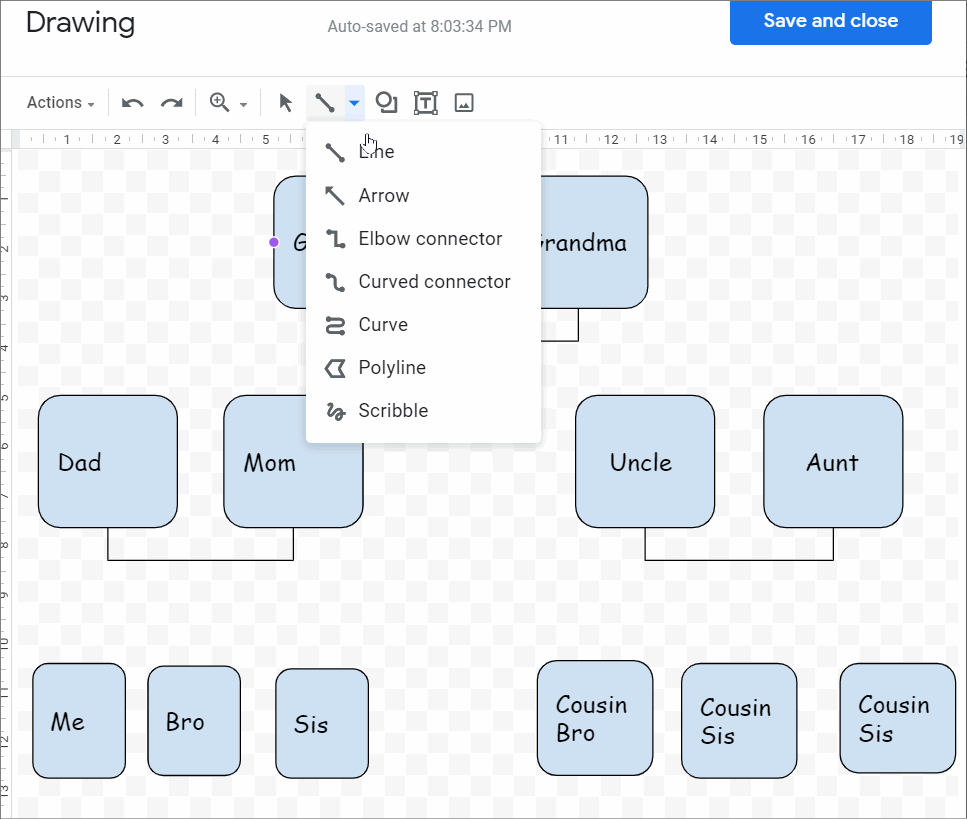This screenshot has height=819, width=967.
Task: Open the Shape tool
Action: point(386,102)
